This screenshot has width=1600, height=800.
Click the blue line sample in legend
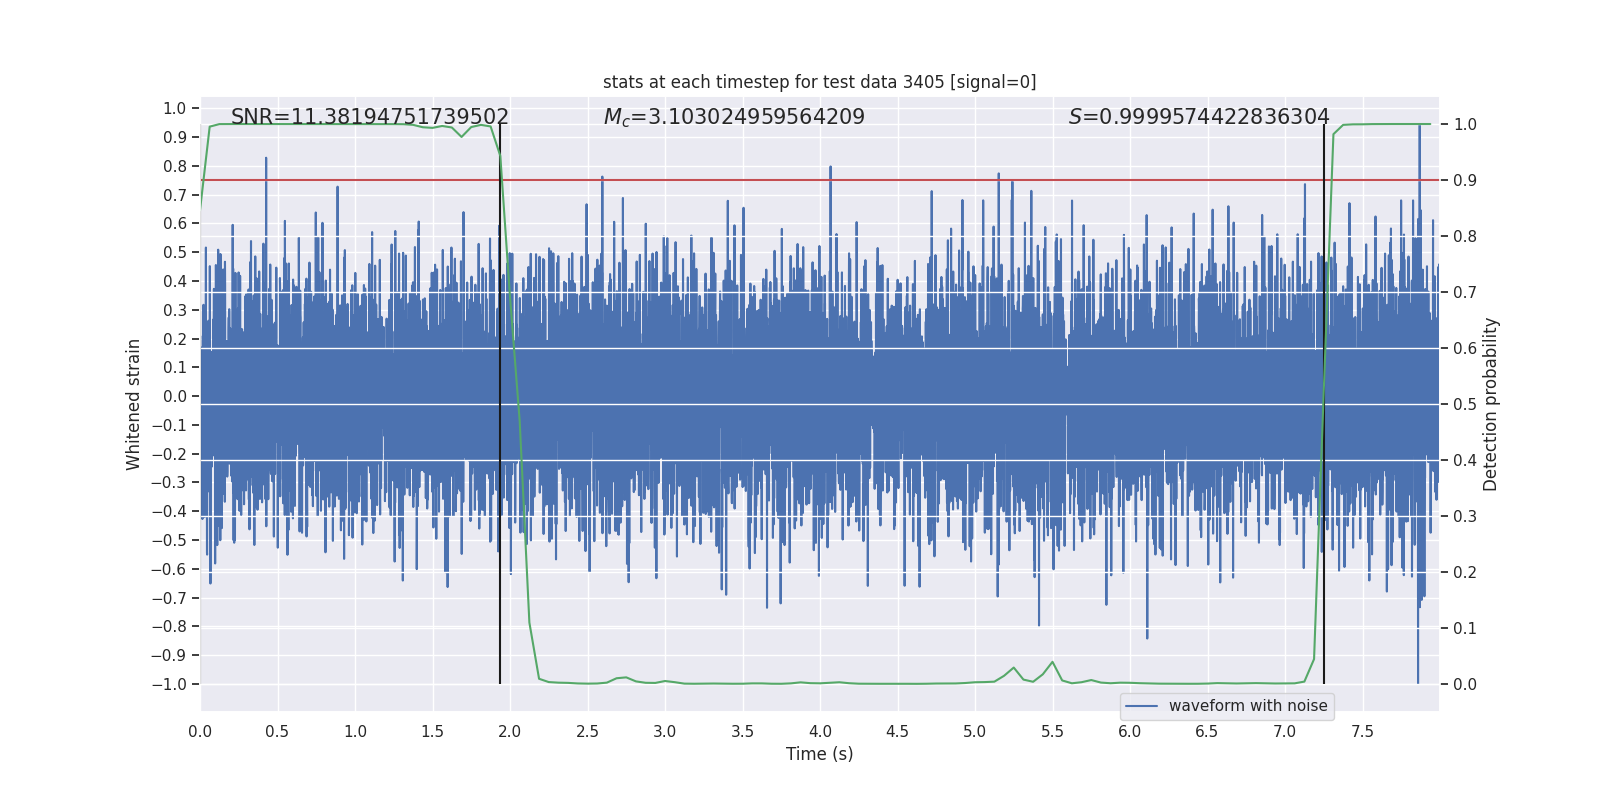tap(1141, 706)
